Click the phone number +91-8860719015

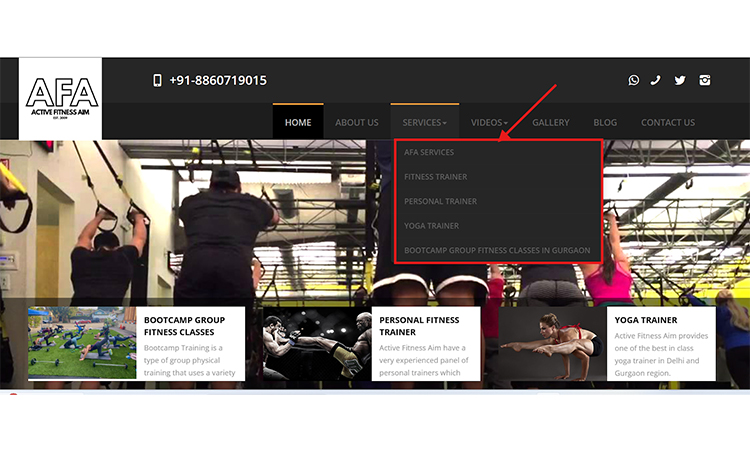tap(218, 80)
